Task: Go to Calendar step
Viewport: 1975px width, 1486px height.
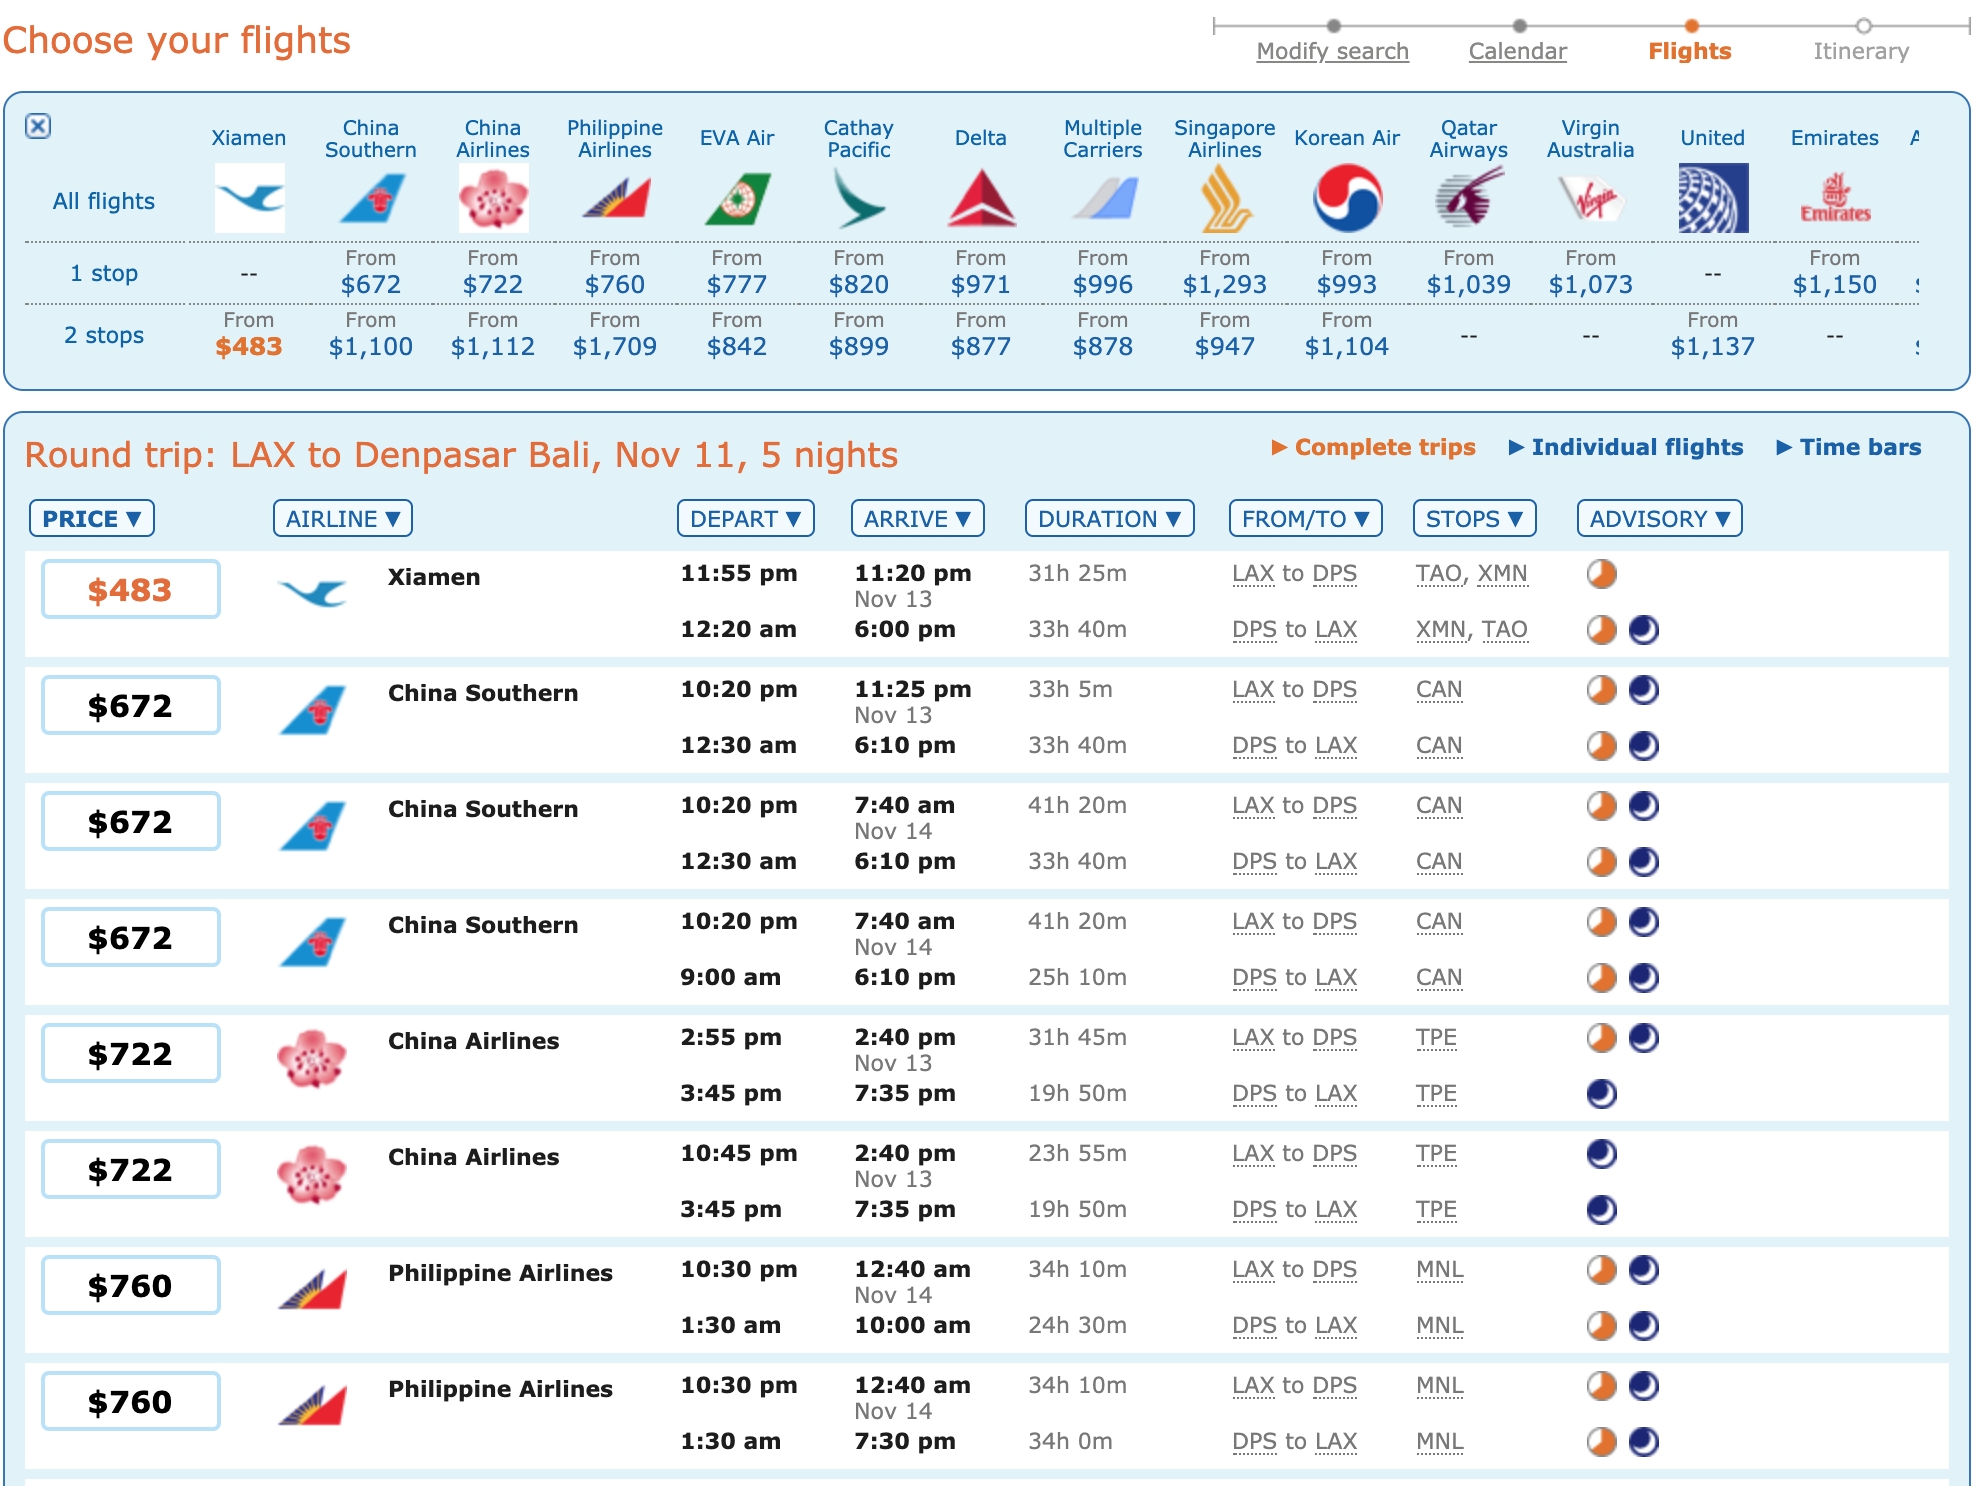Action: point(1518,51)
